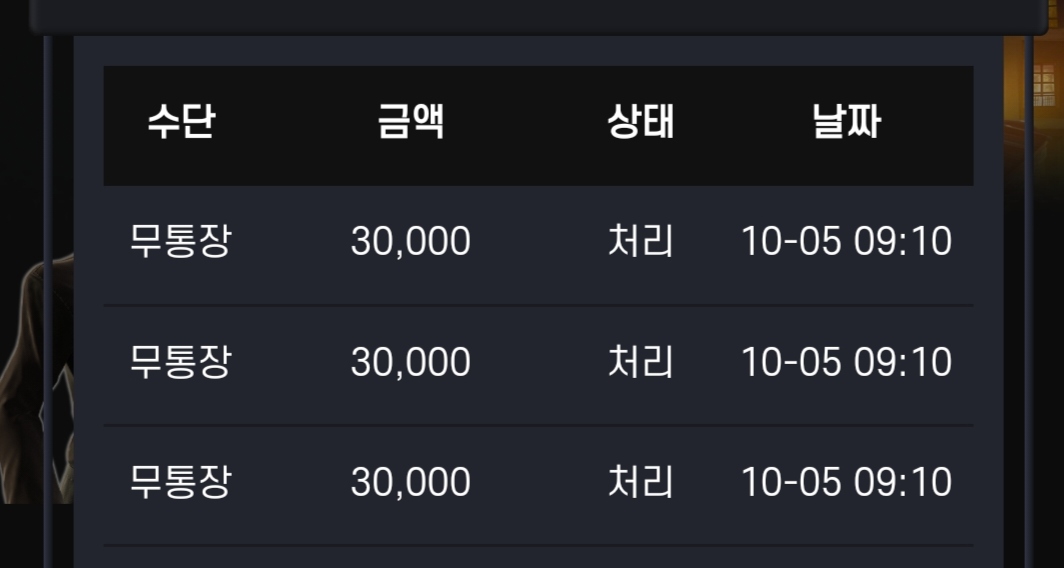This screenshot has height=568, width=1064.
Task: Select 무통장 in the second transaction row
Action: 180,361
